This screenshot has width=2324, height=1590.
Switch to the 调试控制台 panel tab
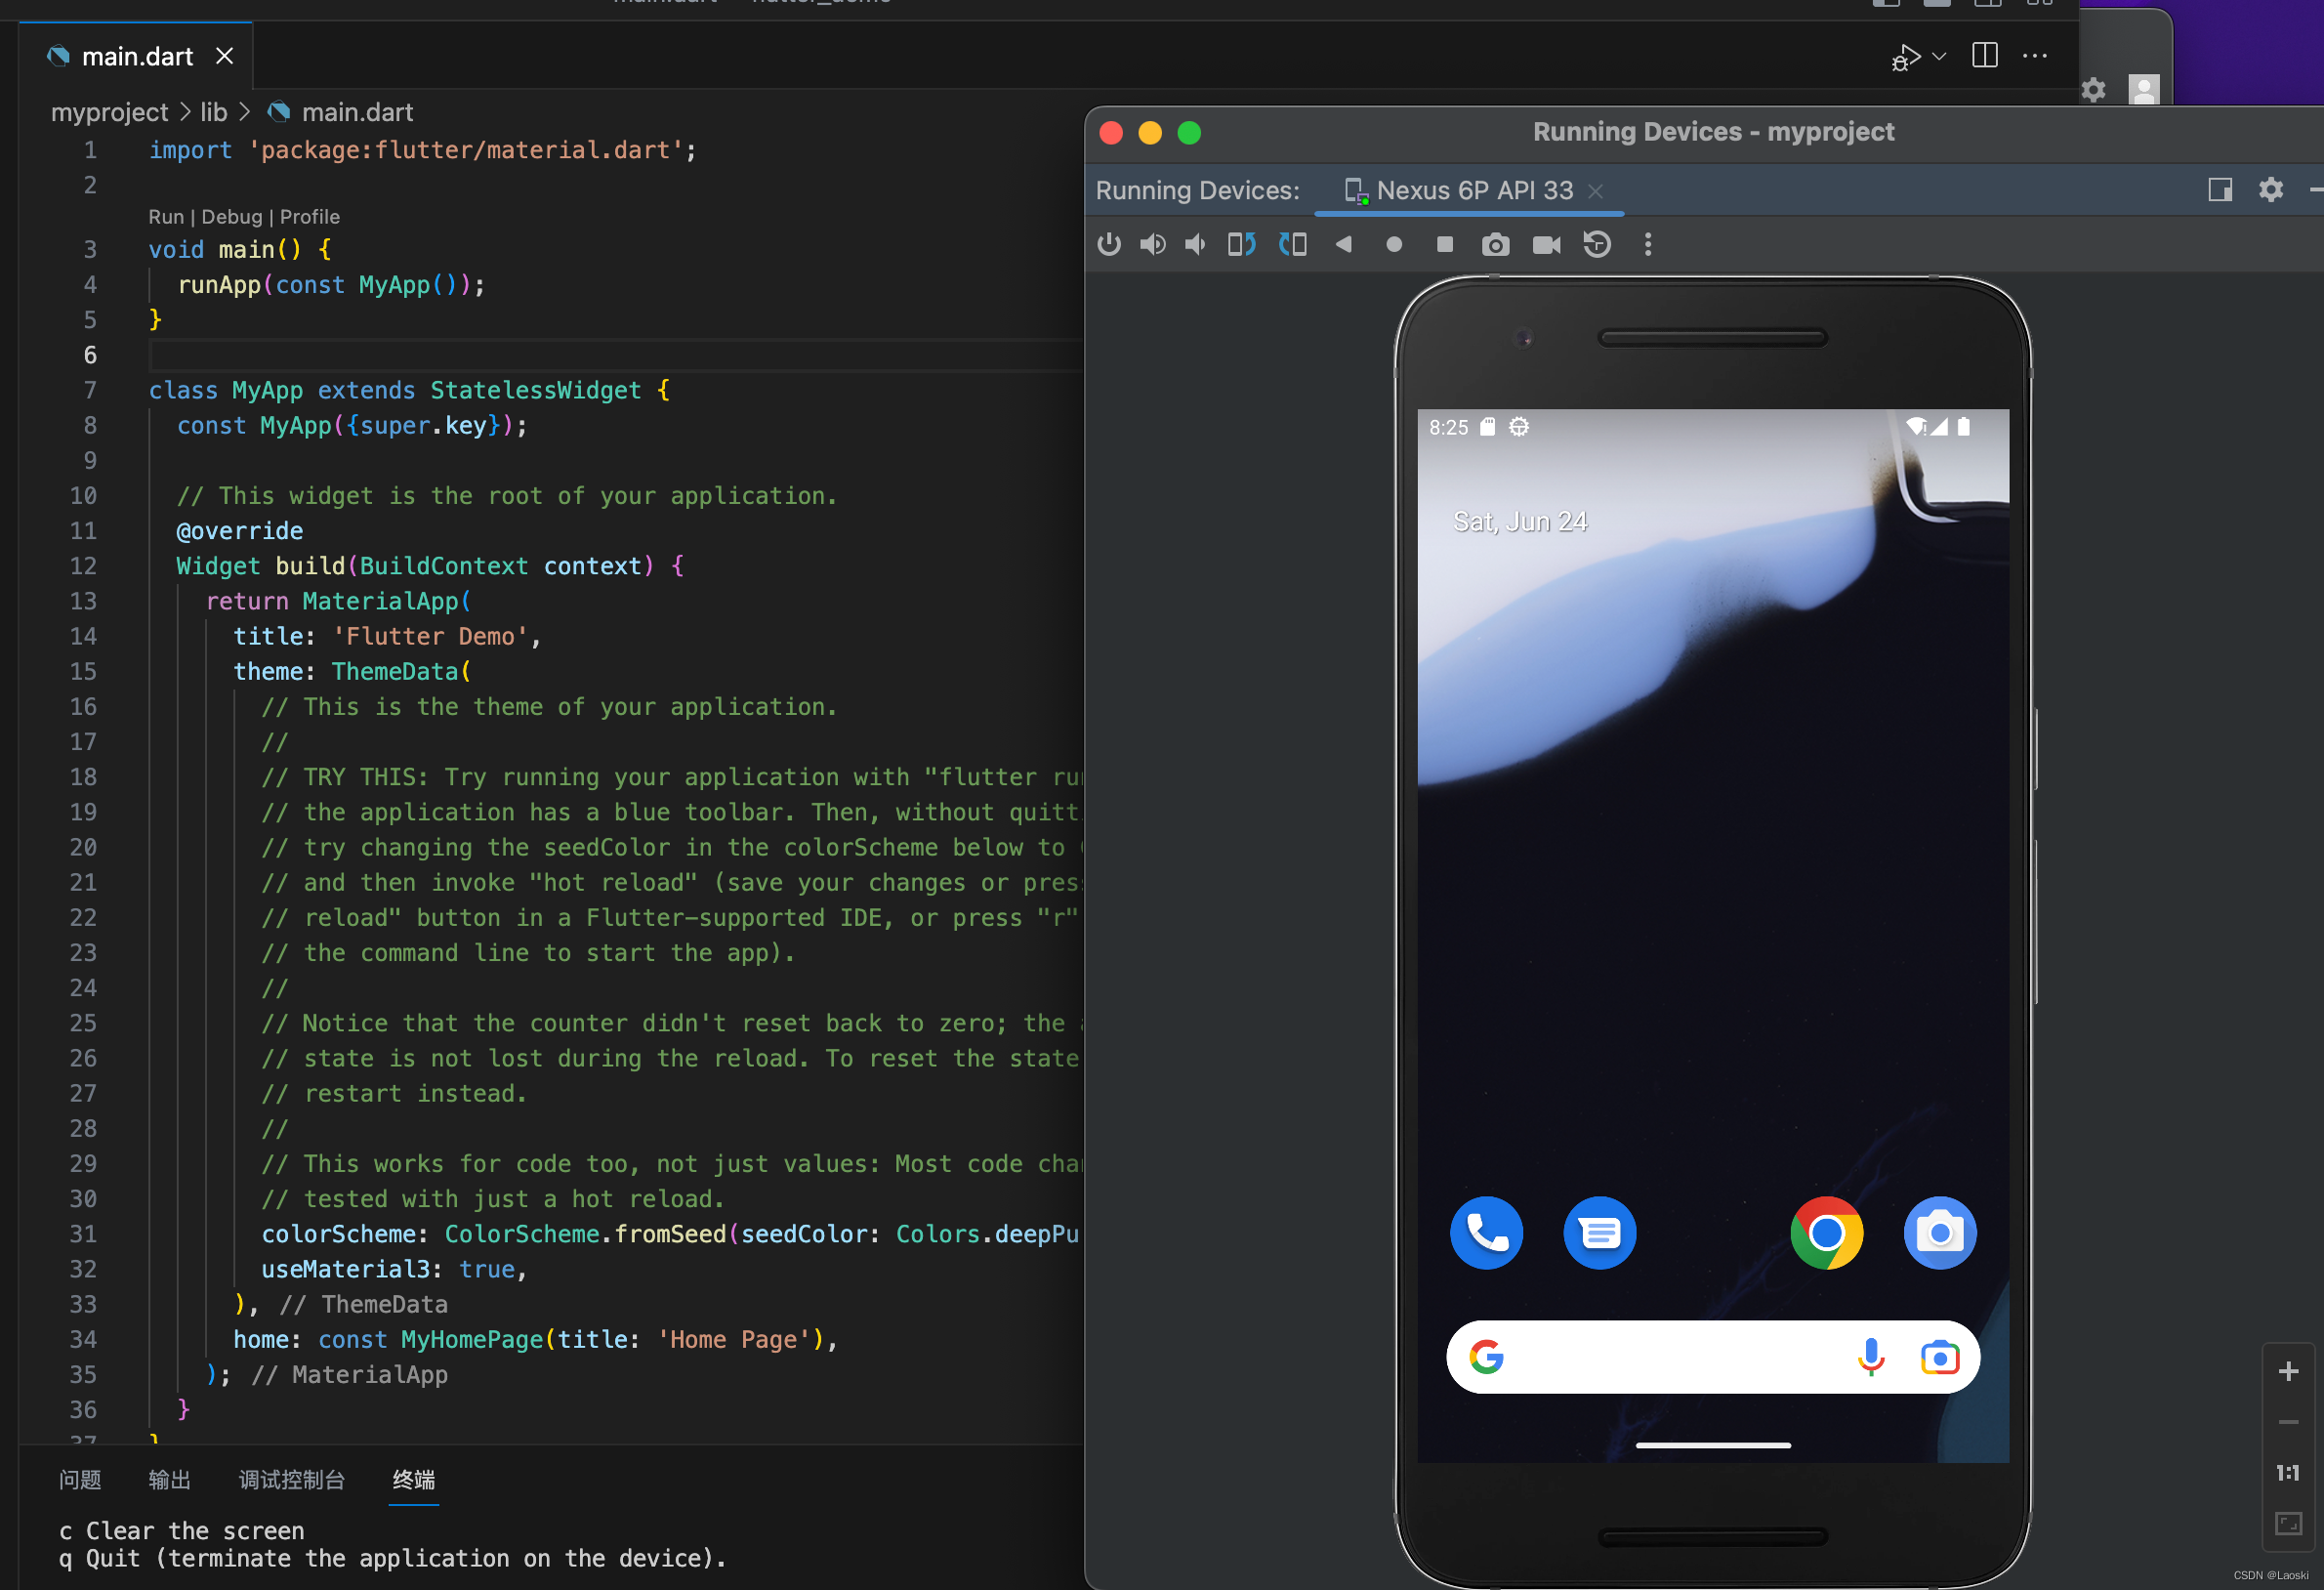[291, 1479]
